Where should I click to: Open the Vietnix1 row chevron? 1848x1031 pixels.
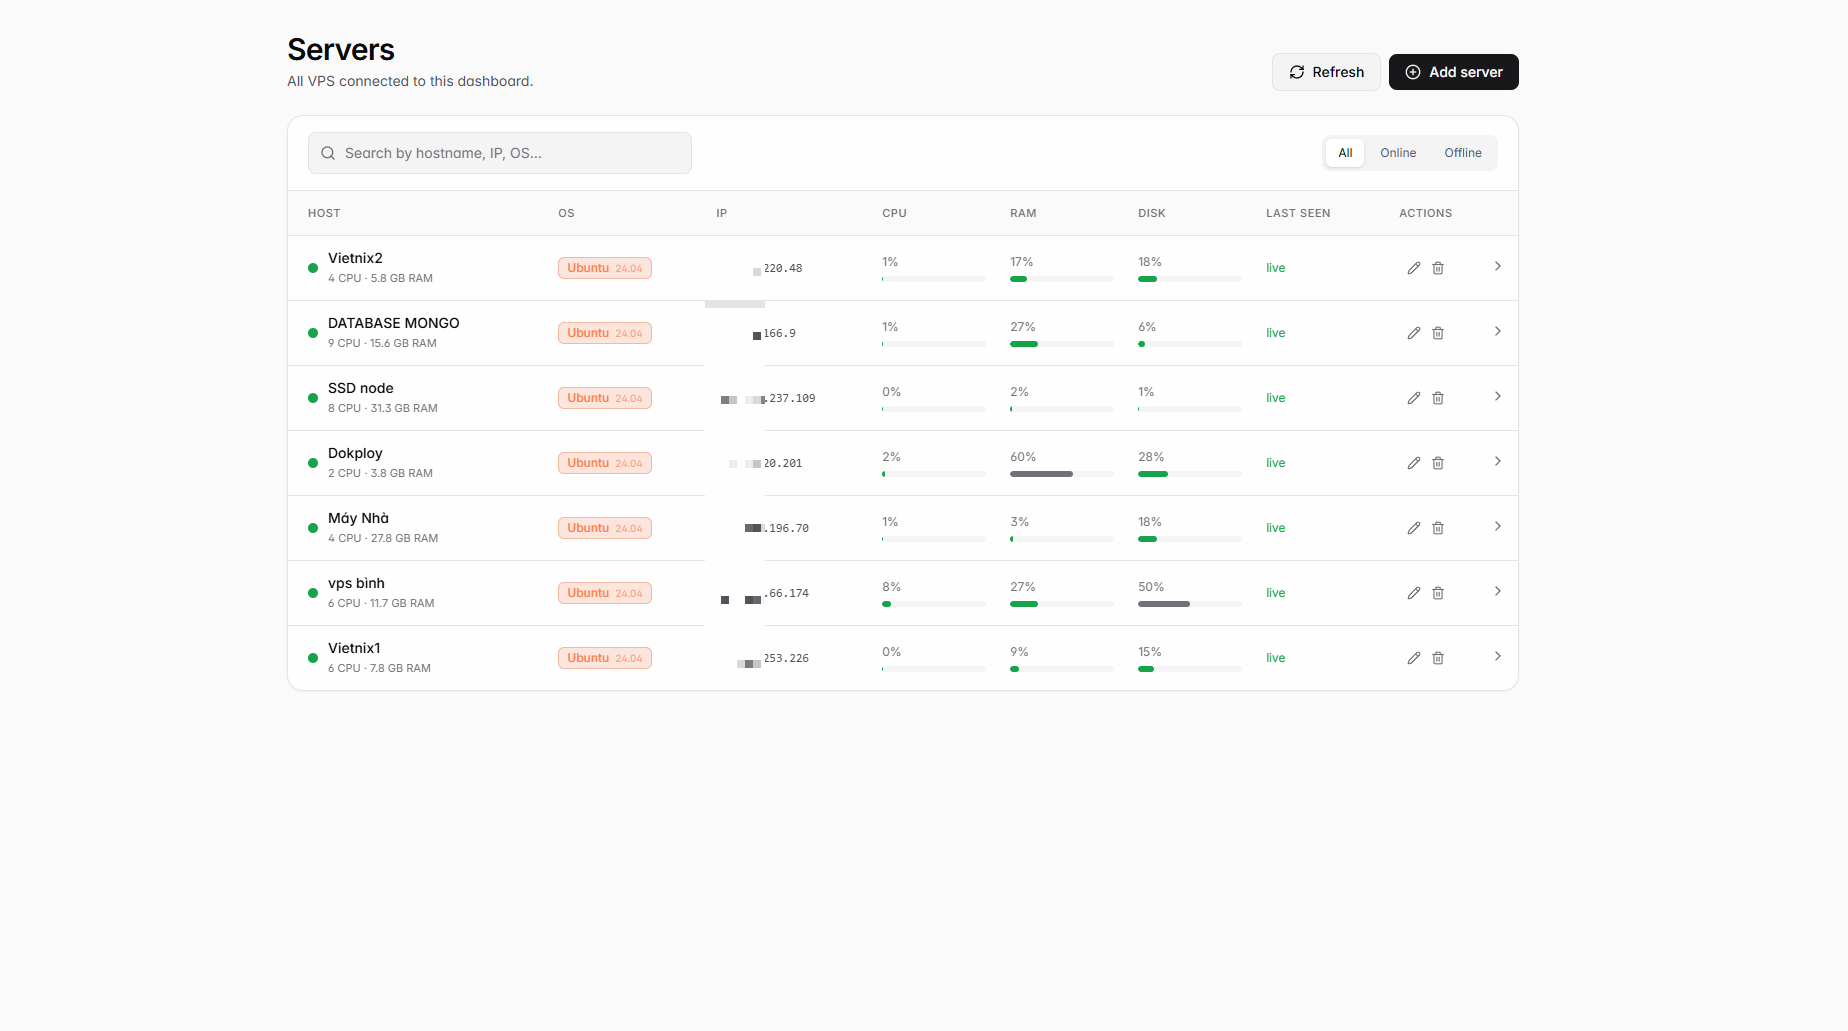pos(1497,656)
